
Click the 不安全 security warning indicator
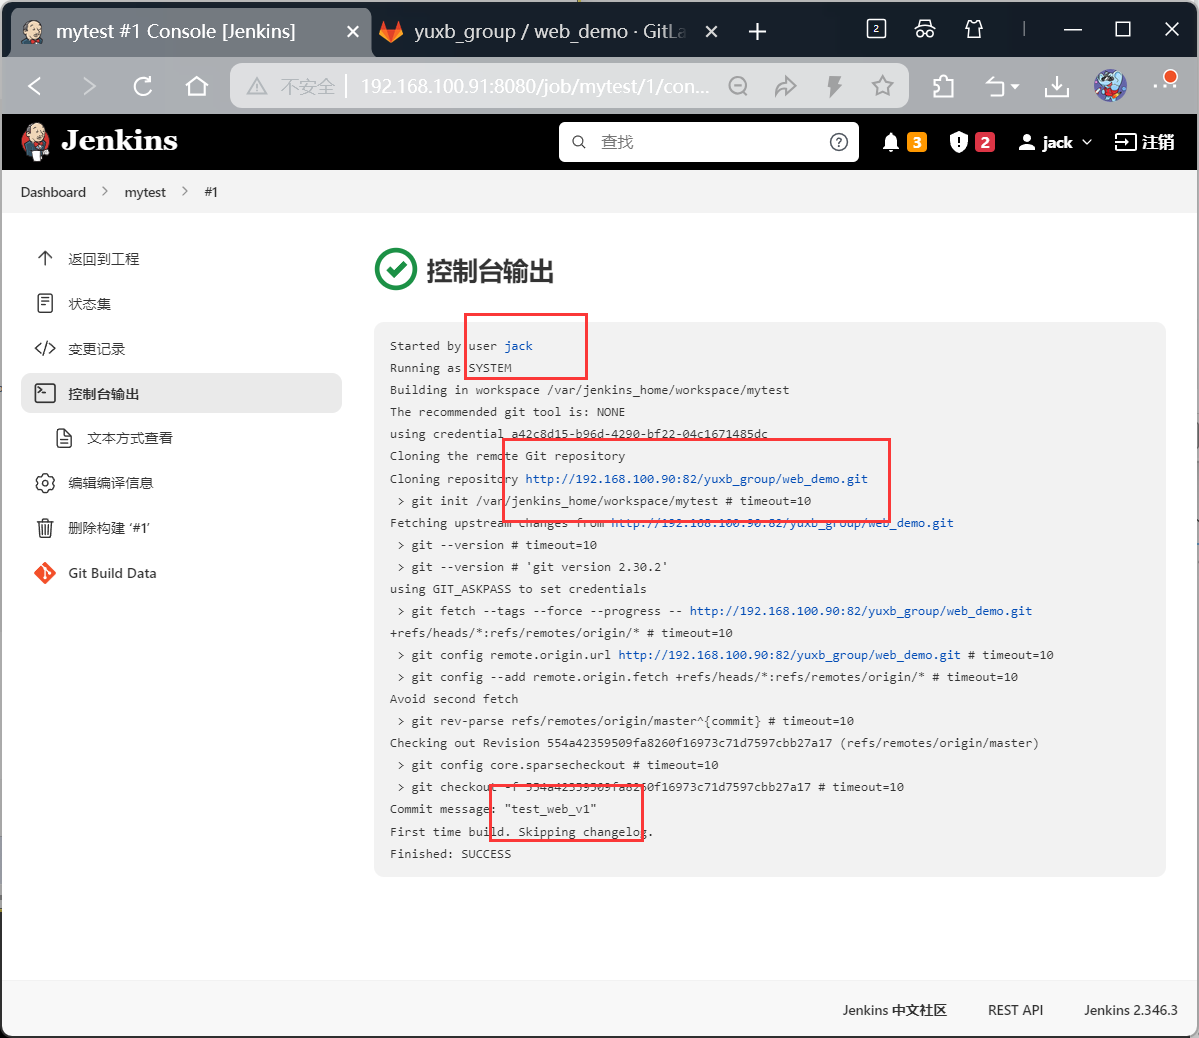point(291,86)
